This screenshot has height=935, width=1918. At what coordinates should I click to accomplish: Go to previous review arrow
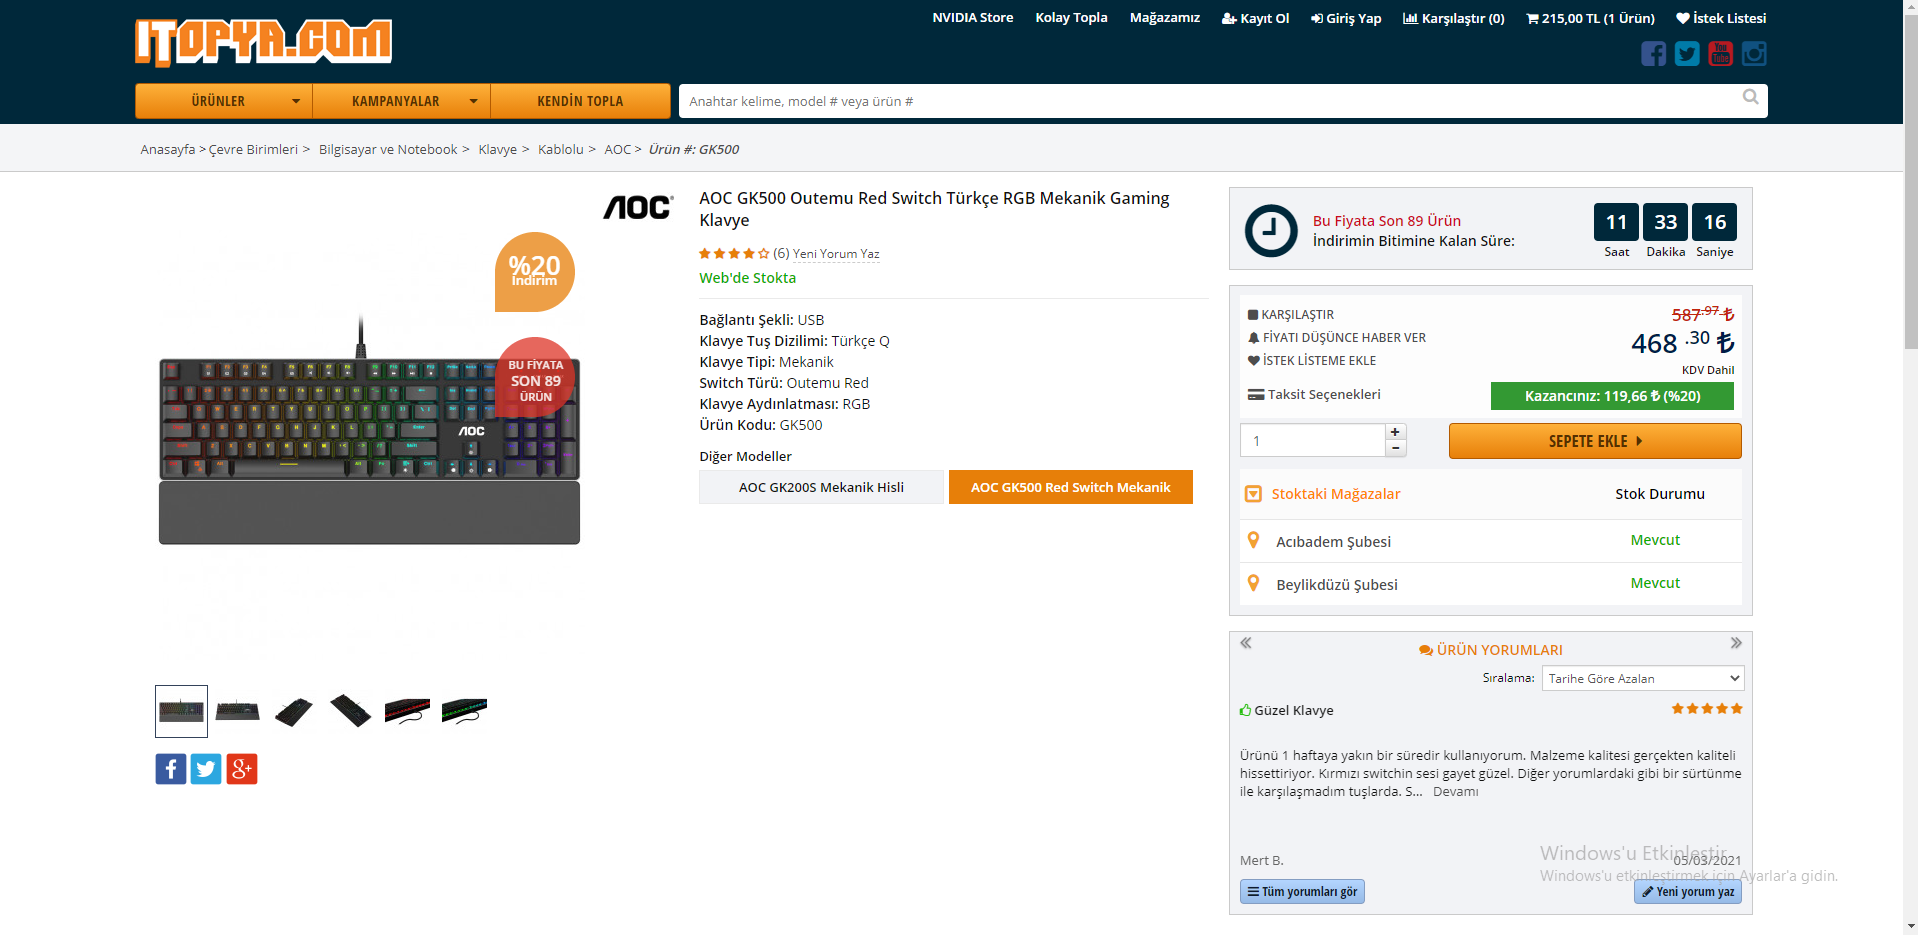1246,643
